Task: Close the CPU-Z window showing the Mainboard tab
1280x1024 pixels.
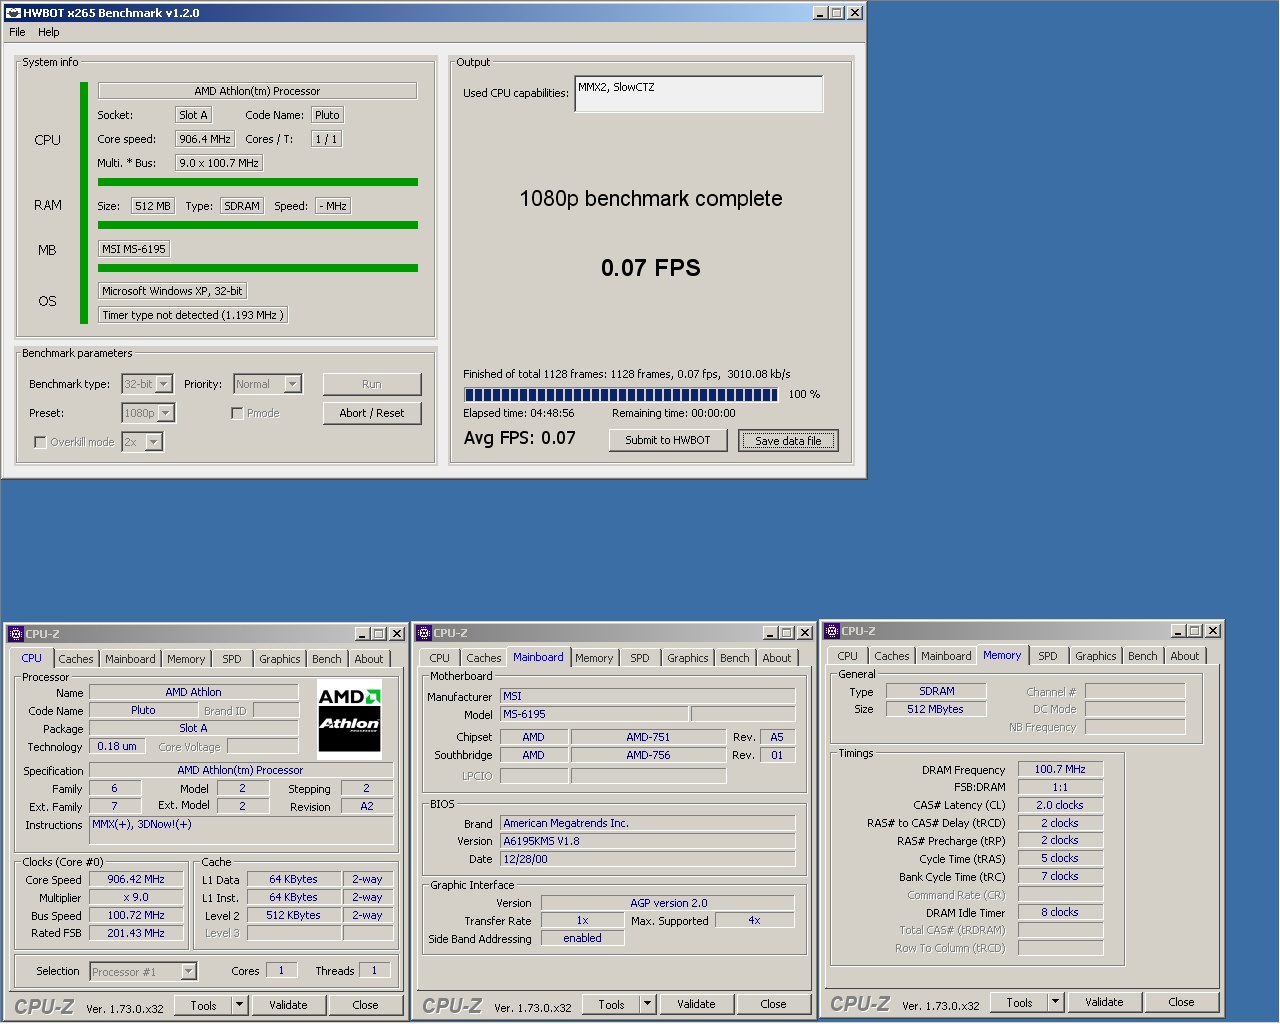Action: (x=805, y=633)
